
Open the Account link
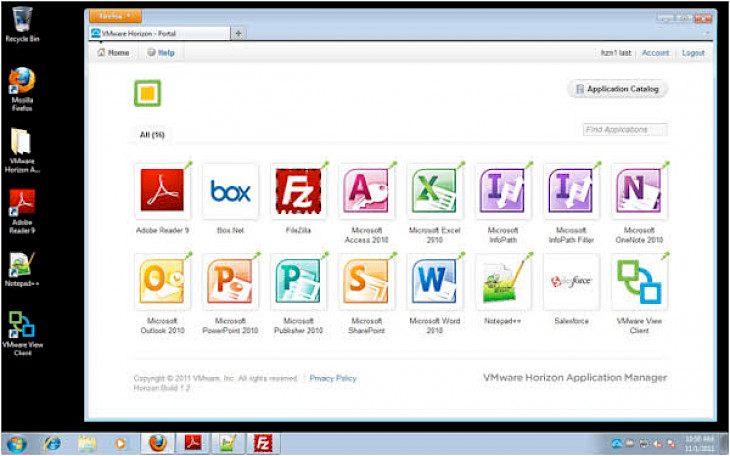(656, 53)
